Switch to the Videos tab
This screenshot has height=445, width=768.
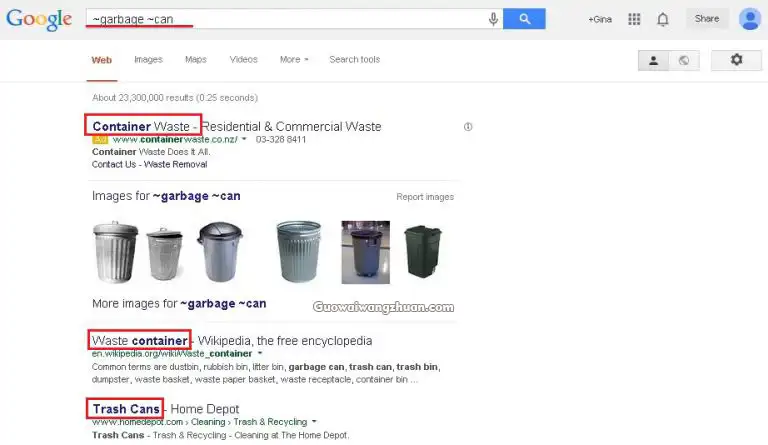243,59
